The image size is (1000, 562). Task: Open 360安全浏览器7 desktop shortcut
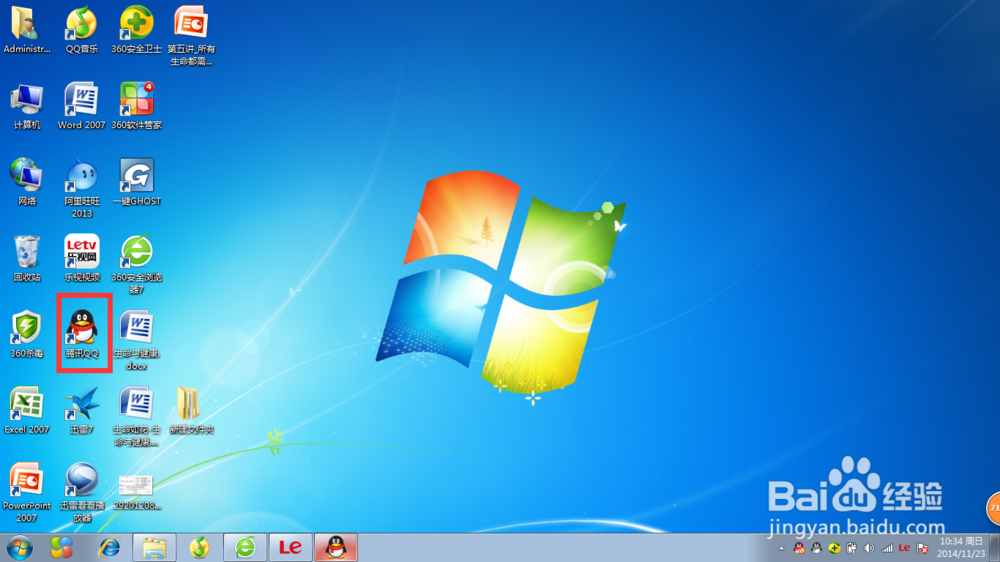click(x=136, y=264)
